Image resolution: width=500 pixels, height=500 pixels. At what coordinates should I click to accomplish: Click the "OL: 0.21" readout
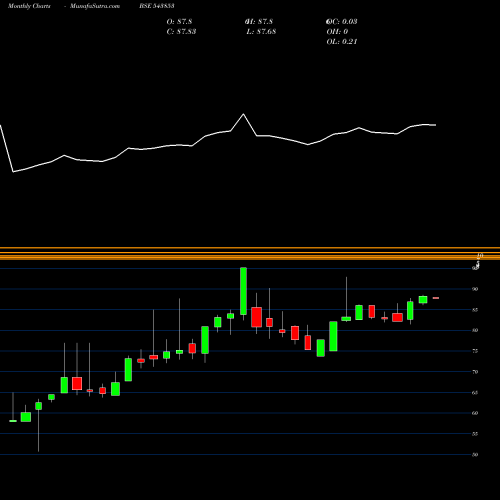pyautogui.click(x=342, y=42)
